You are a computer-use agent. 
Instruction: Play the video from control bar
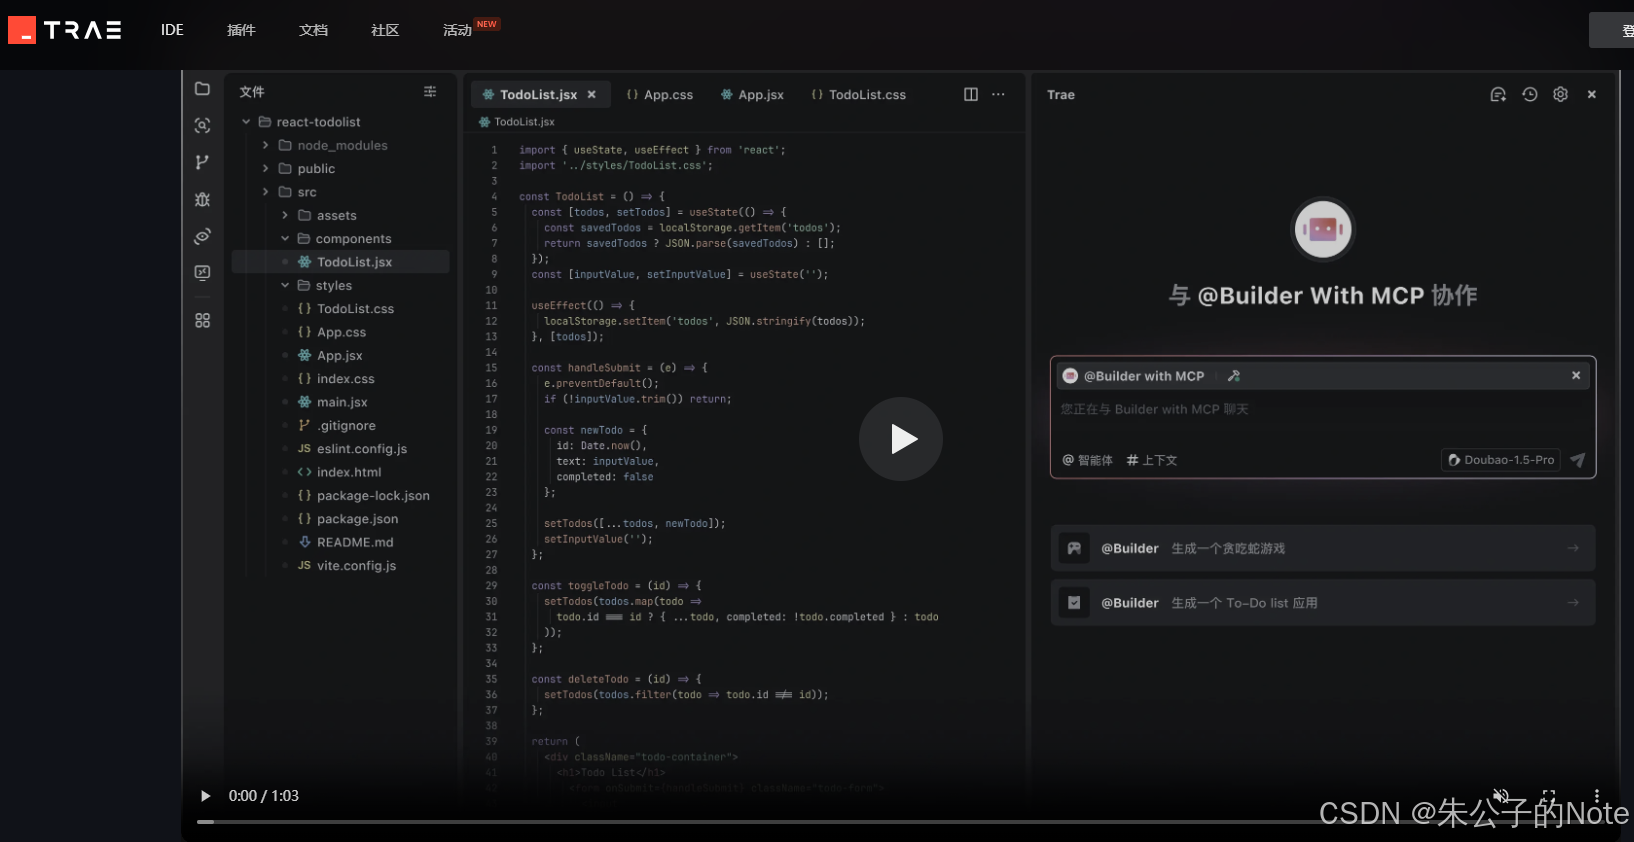click(x=206, y=796)
